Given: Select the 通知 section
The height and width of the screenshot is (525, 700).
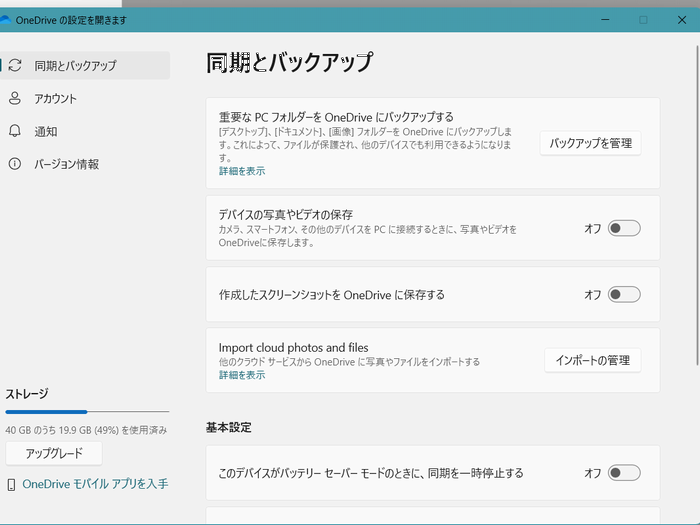Looking at the screenshot, I should click(x=46, y=131).
